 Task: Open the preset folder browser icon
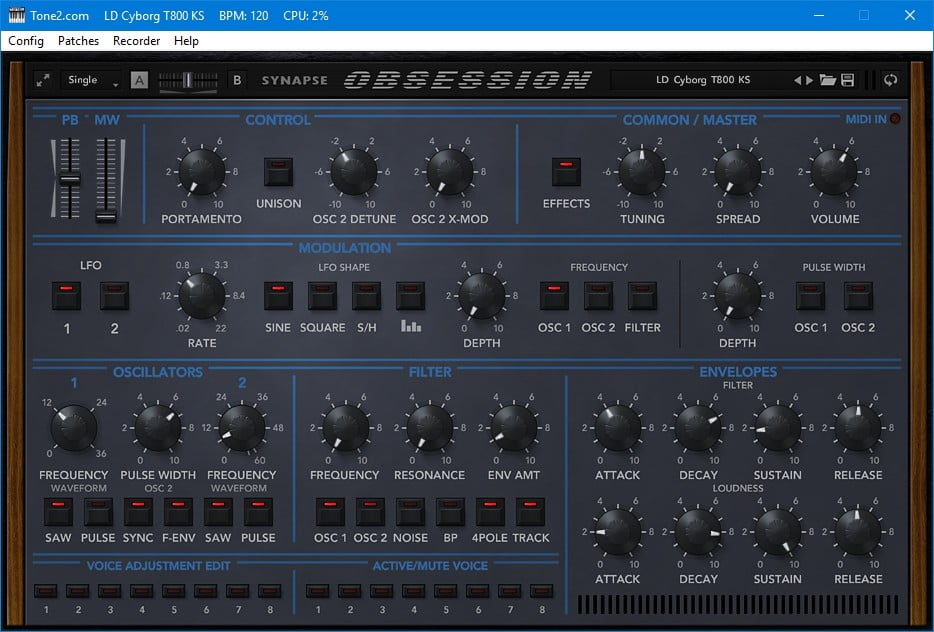coord(828,80)
